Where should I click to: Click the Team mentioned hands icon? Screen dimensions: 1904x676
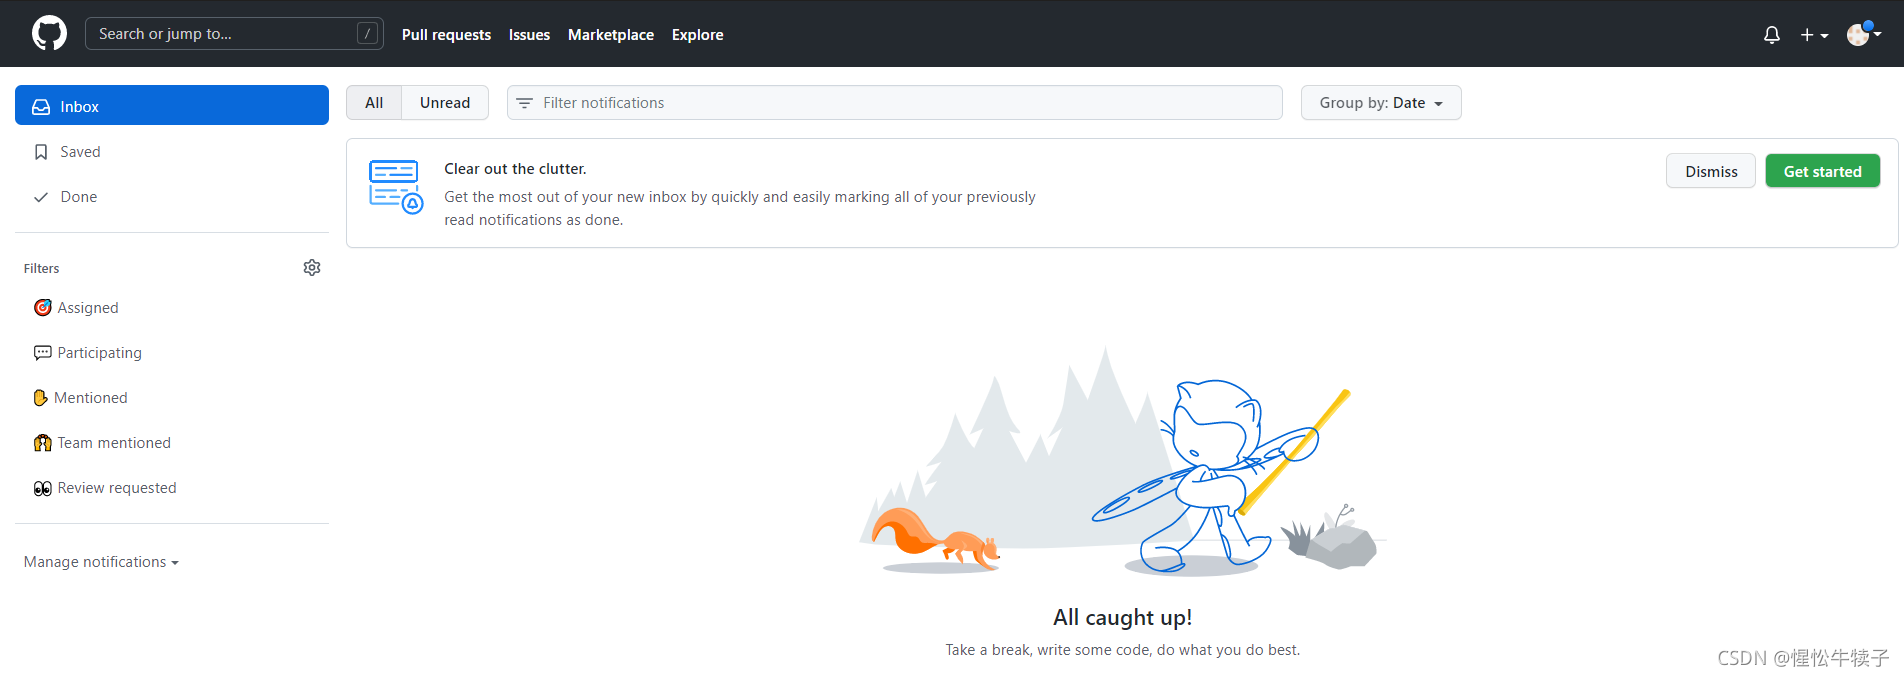pyautogui.click(x=43, y=443)
